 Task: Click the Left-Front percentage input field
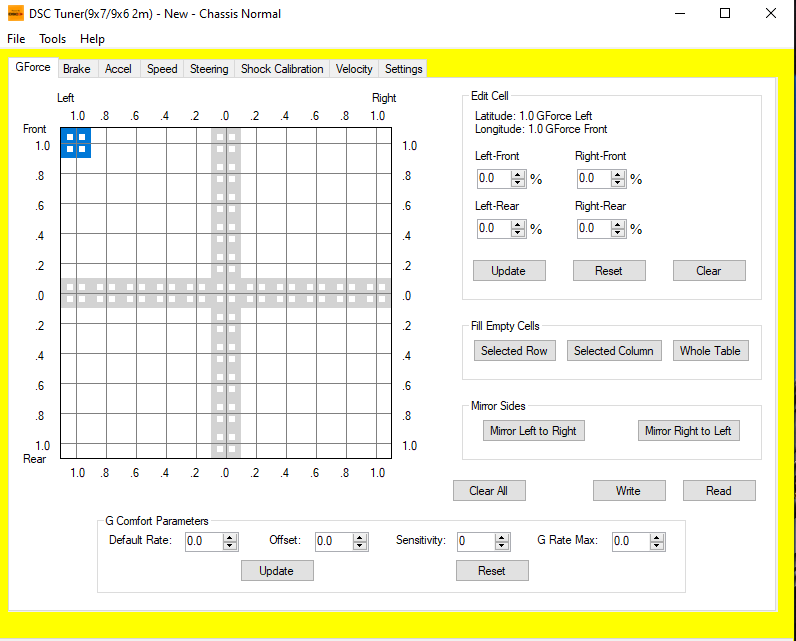[x=493, y=179]
